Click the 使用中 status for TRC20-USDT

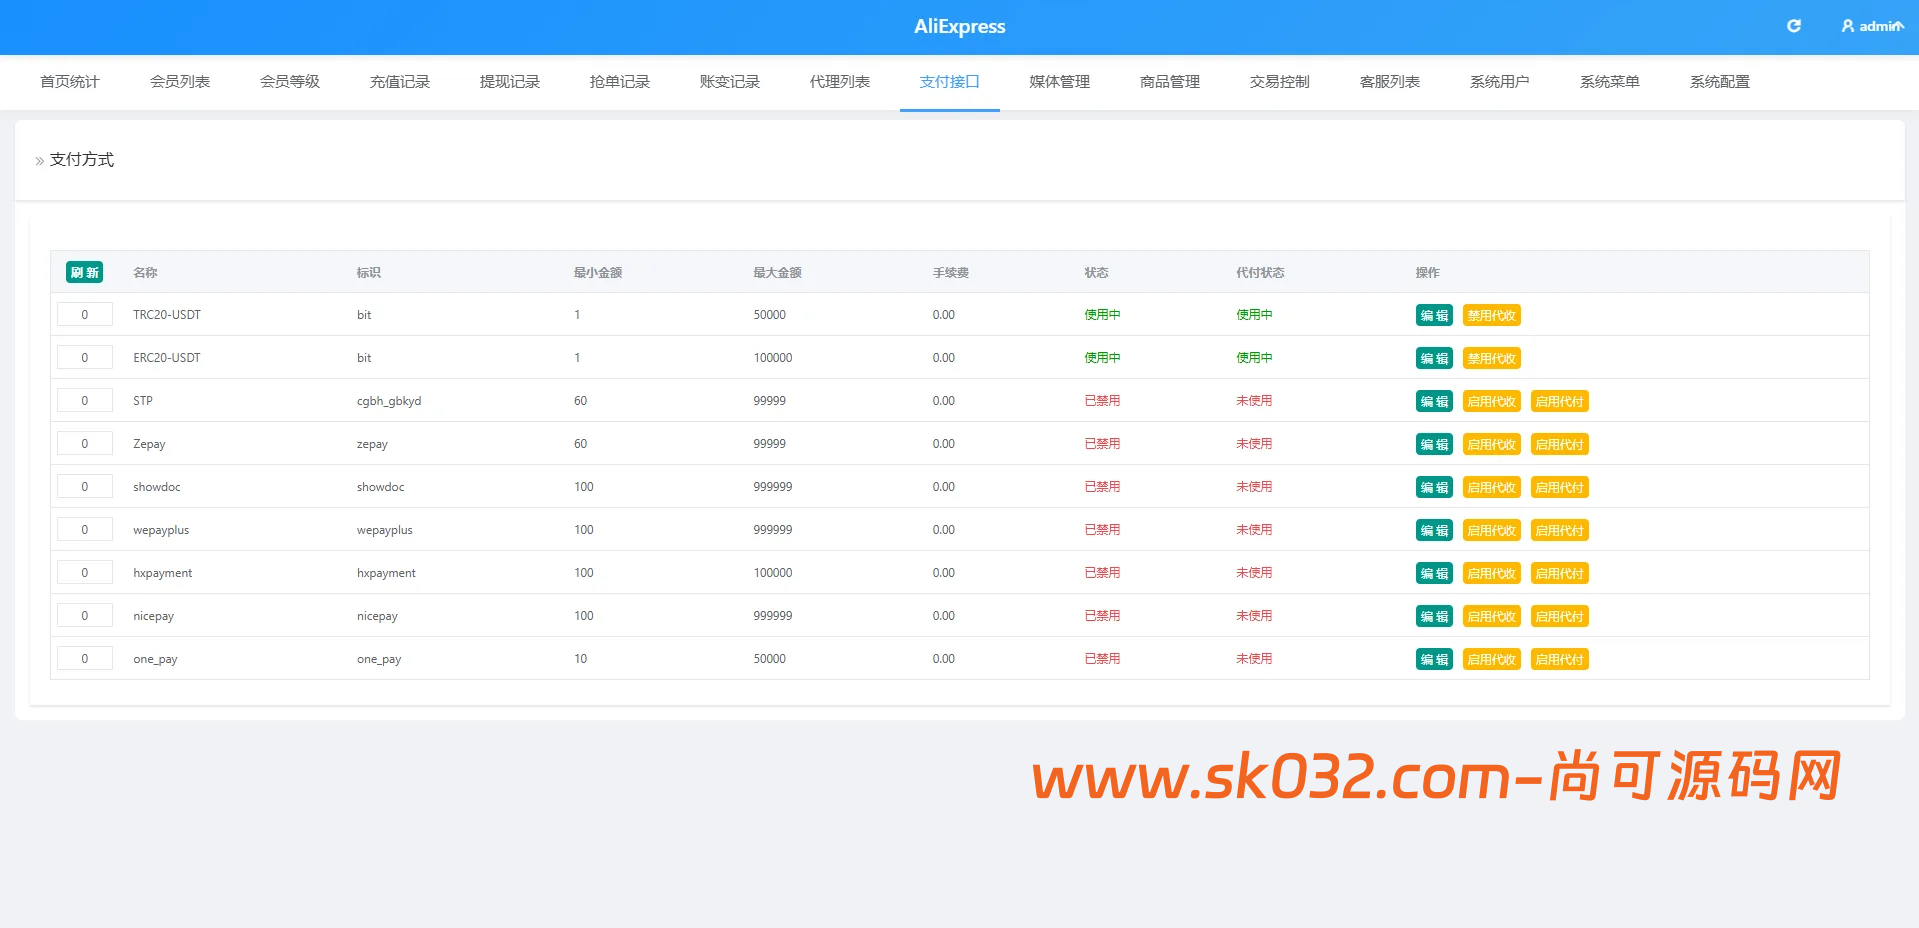coord(1102,314)
